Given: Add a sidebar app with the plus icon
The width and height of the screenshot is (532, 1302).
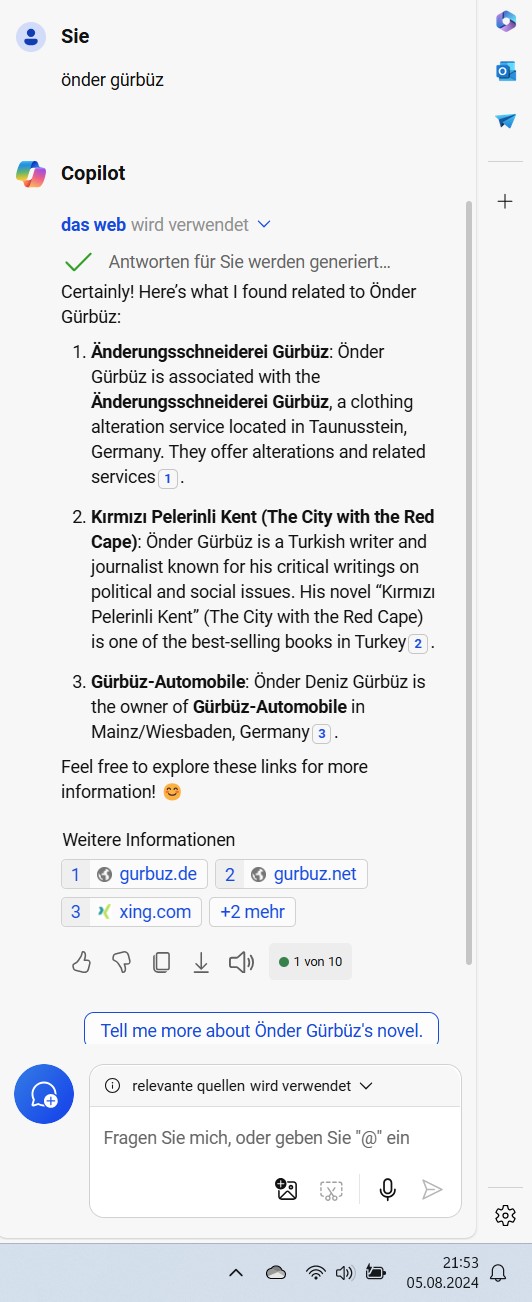Looking at the screenshot, I should click(505, 201).
